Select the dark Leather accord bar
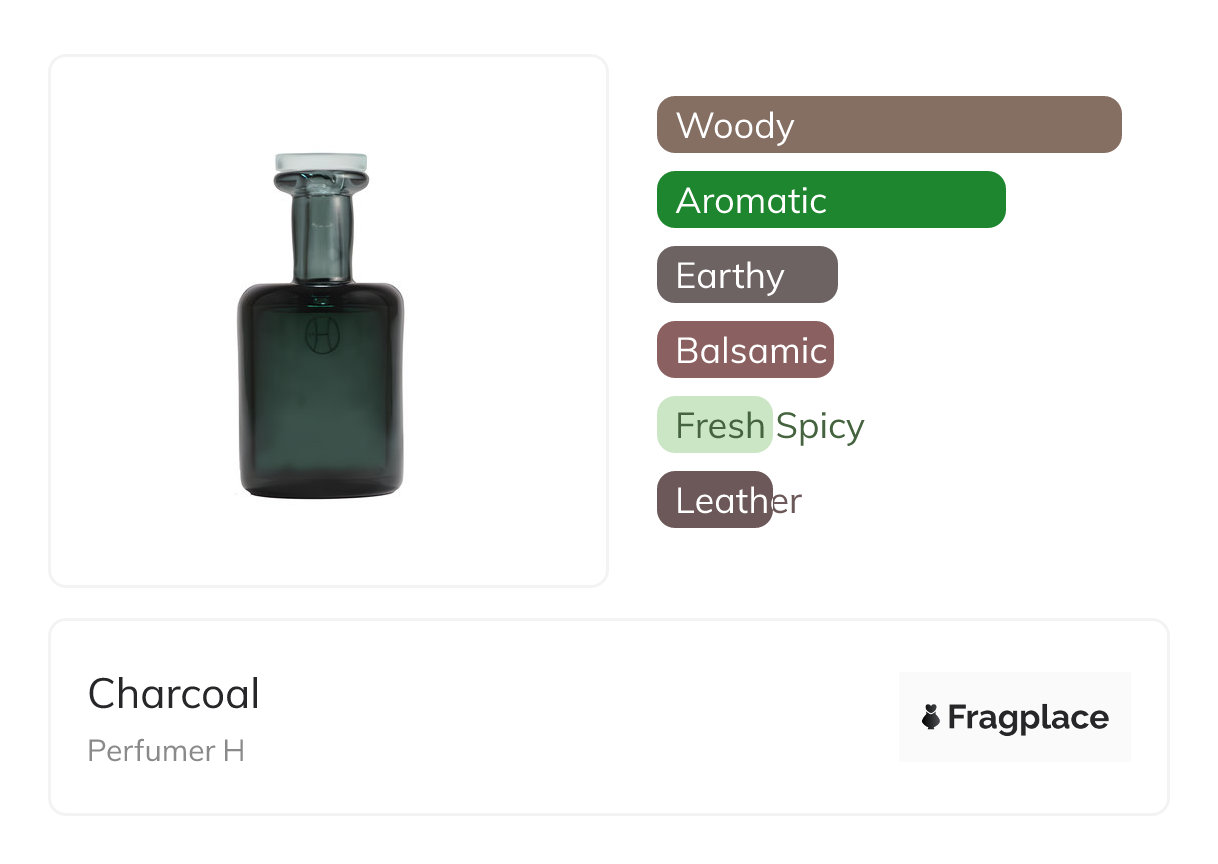This screenshot has height=864, width=1218. coord(714,500)
